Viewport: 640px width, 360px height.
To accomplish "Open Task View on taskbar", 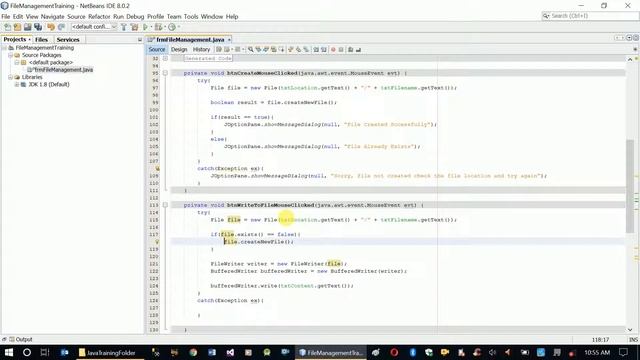I will (x=45, y=352).
